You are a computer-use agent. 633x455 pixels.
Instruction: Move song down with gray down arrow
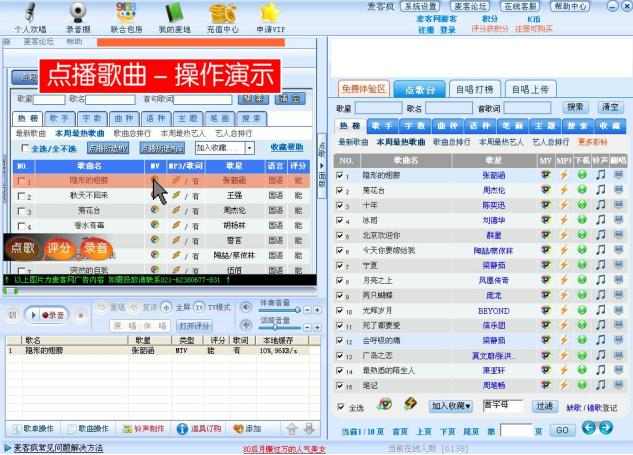pos(309,429)
